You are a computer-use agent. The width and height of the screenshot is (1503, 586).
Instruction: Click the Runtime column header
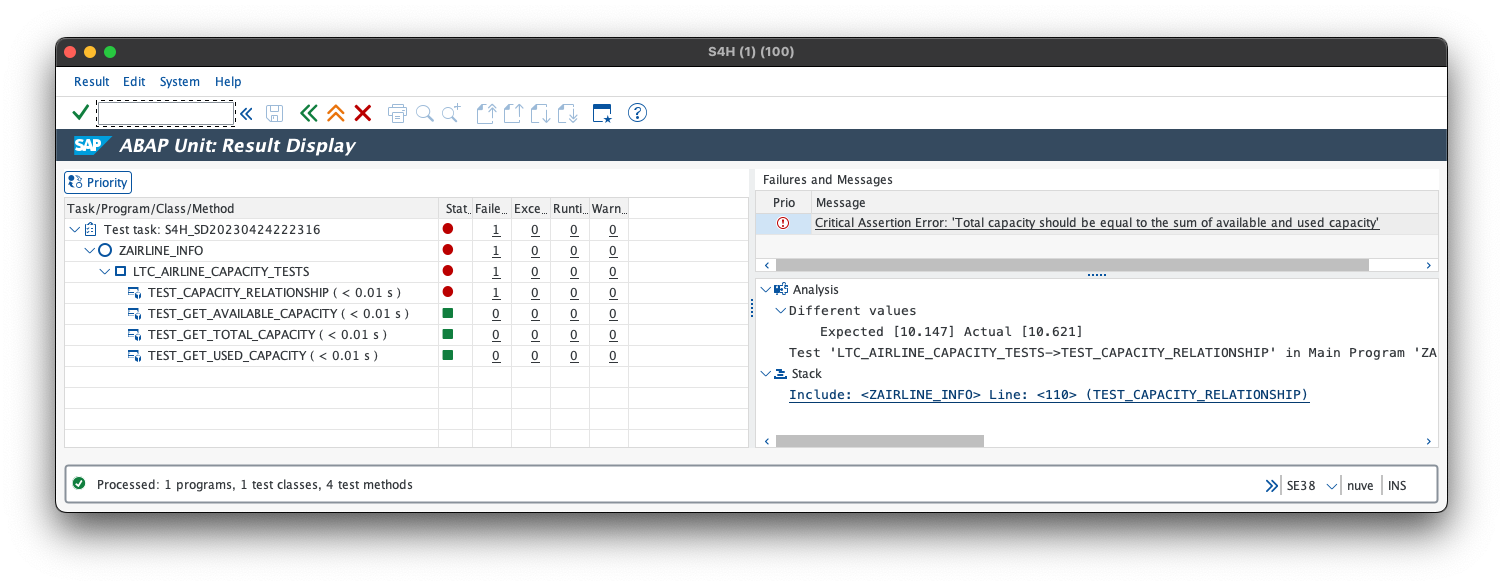[x=570, y=209]
